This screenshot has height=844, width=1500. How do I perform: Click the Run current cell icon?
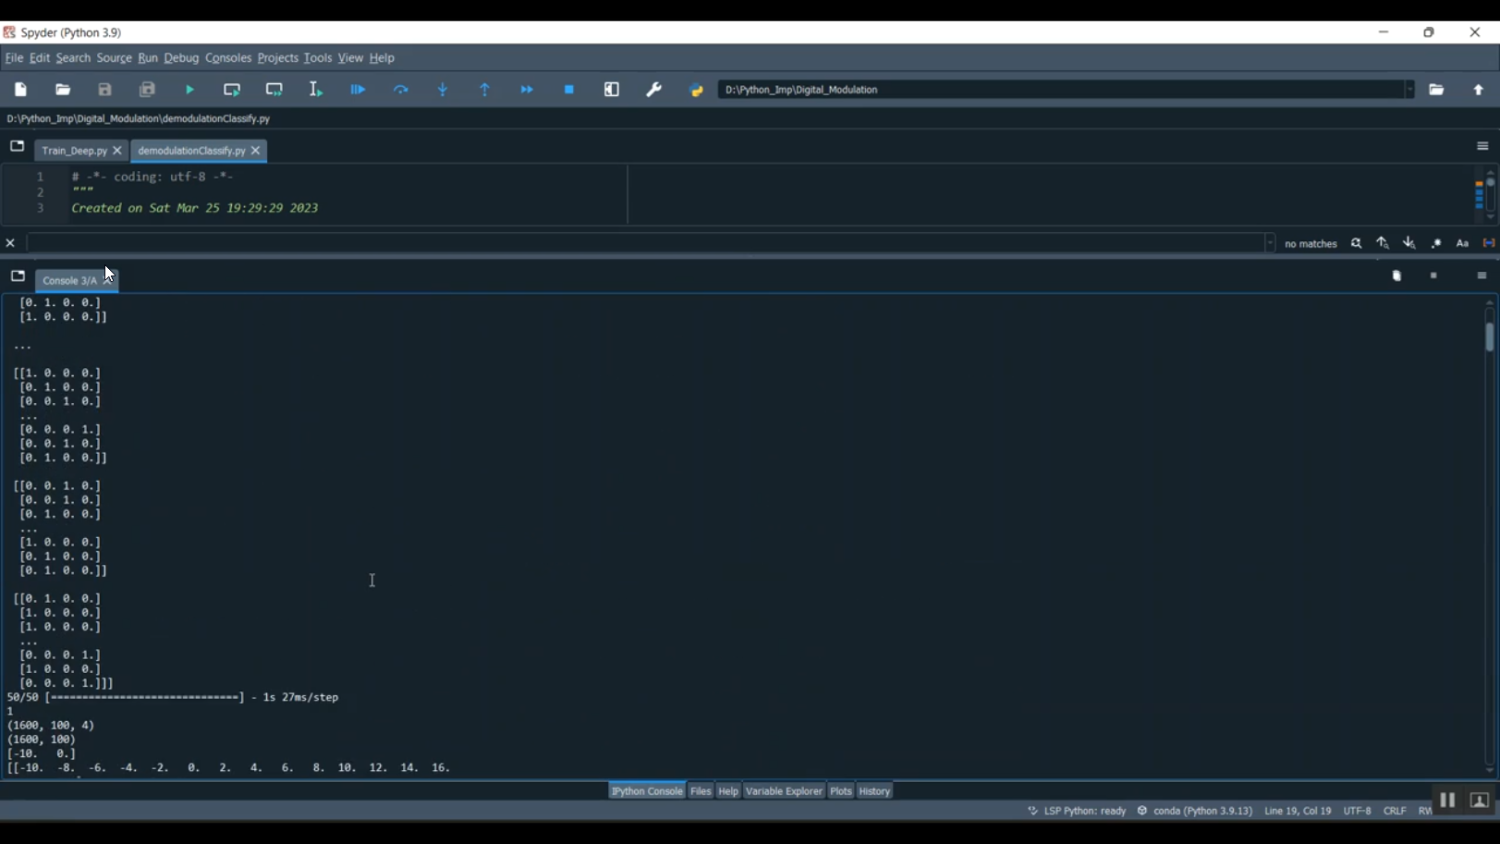click(x=232, y=90)
